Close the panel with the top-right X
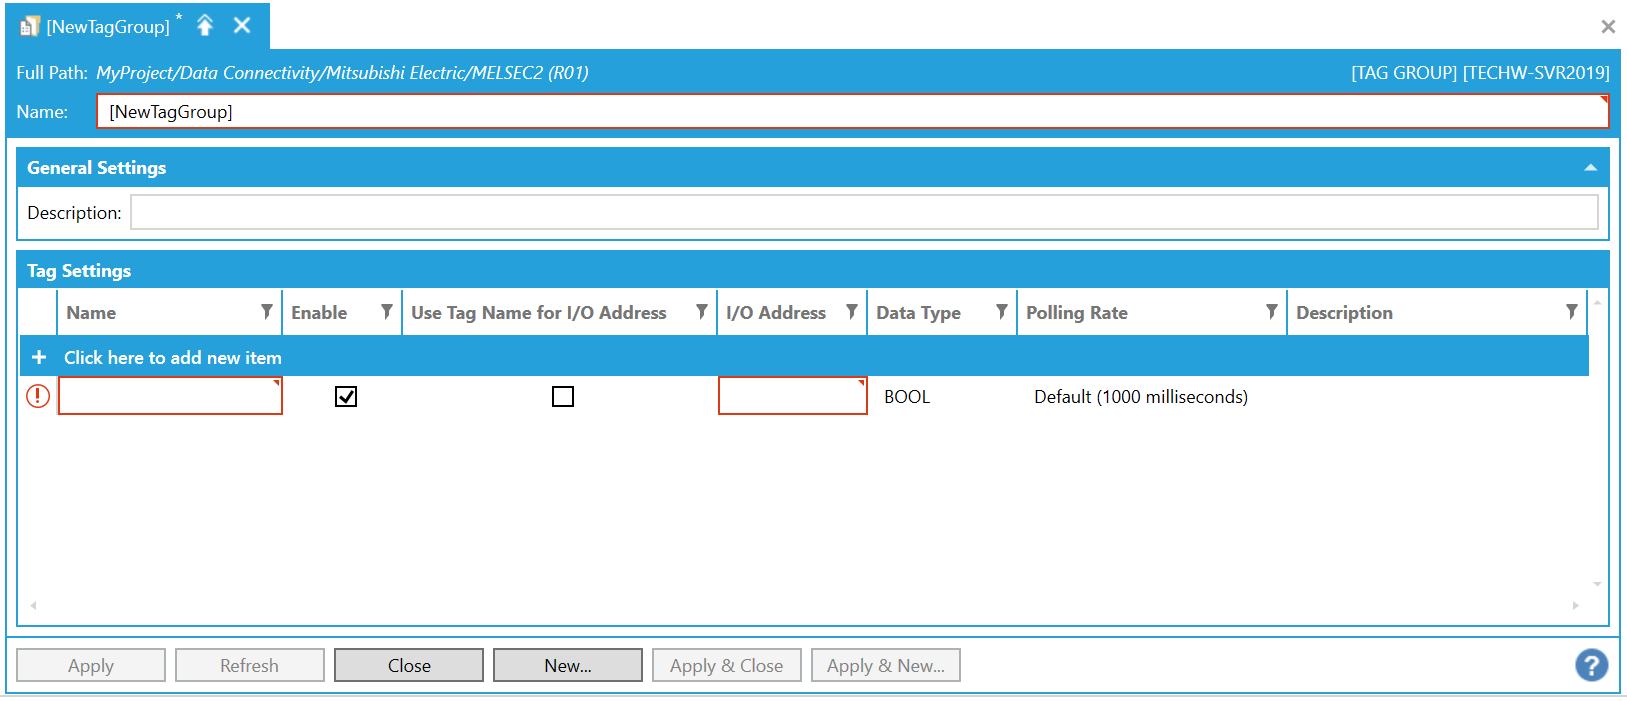This screenshot has height=701, width=1627. tap(1608, 27)
